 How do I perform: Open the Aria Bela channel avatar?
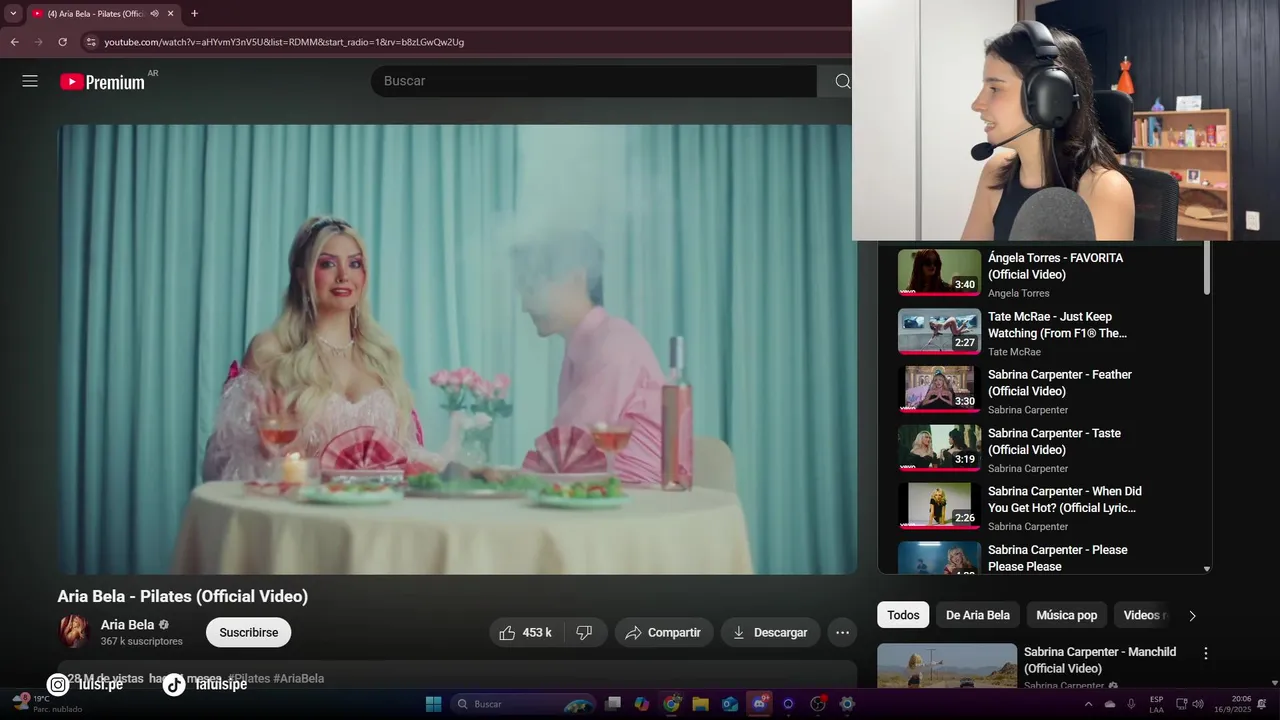coord(74,632)
